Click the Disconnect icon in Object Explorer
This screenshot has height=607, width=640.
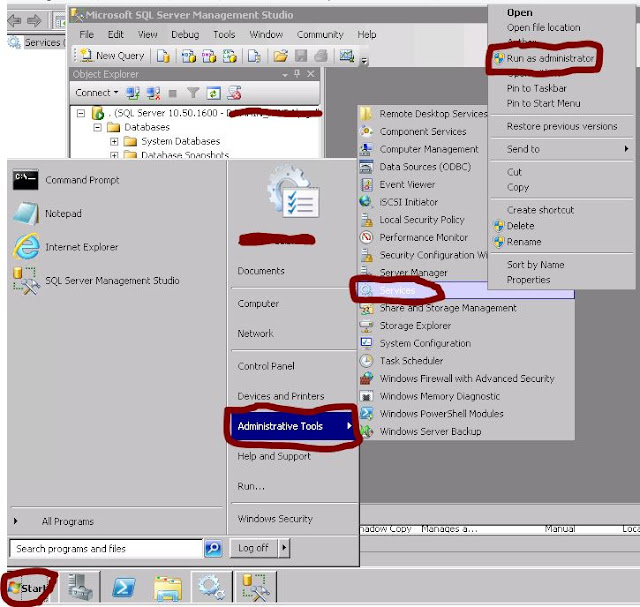point(153,93)
